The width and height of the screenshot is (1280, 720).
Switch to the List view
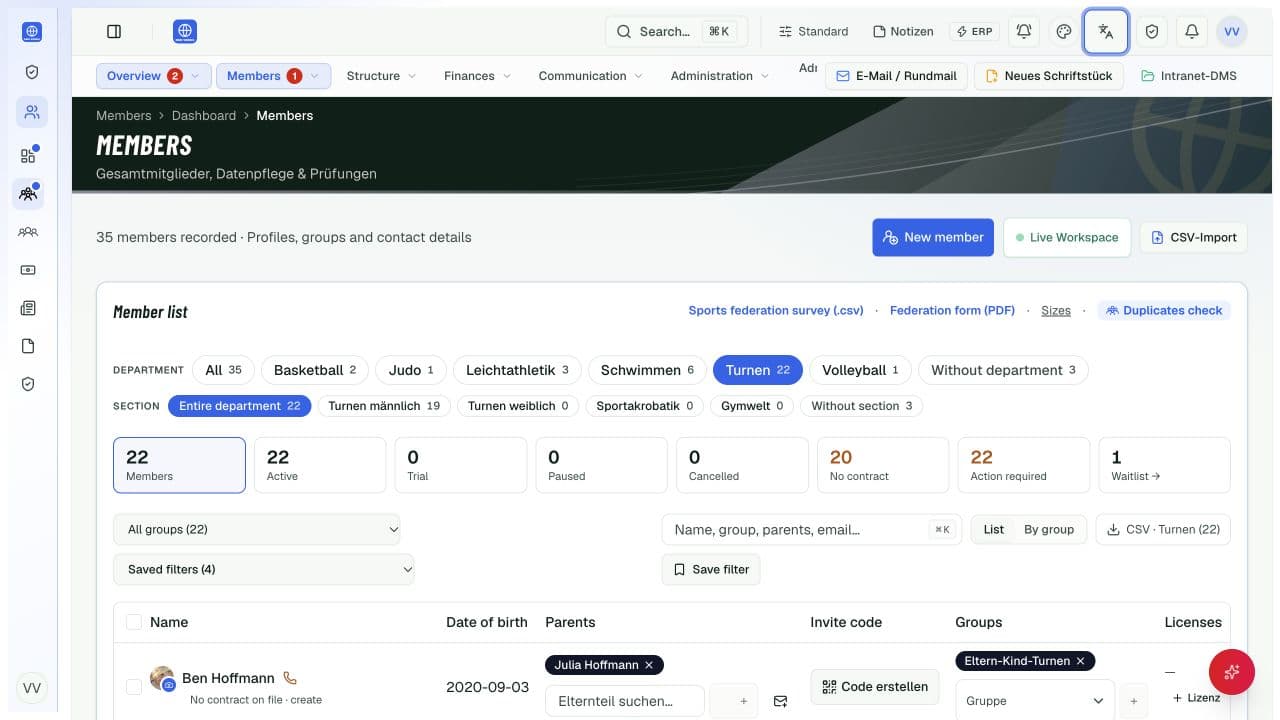(x=994, y=530)
